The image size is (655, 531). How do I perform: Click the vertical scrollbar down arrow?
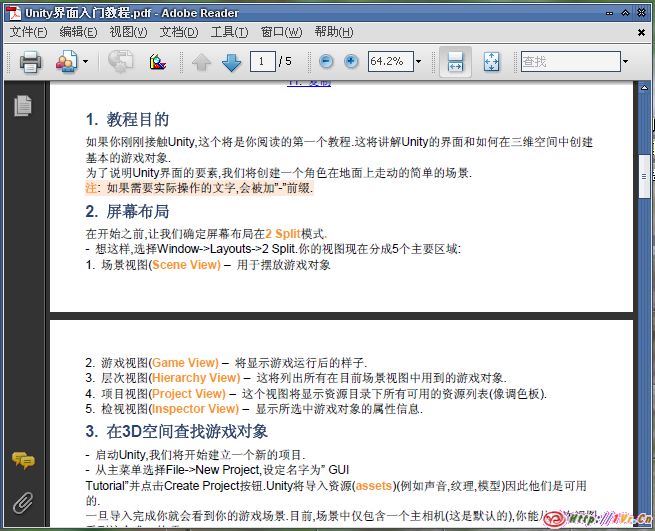(x=642, y=522)
